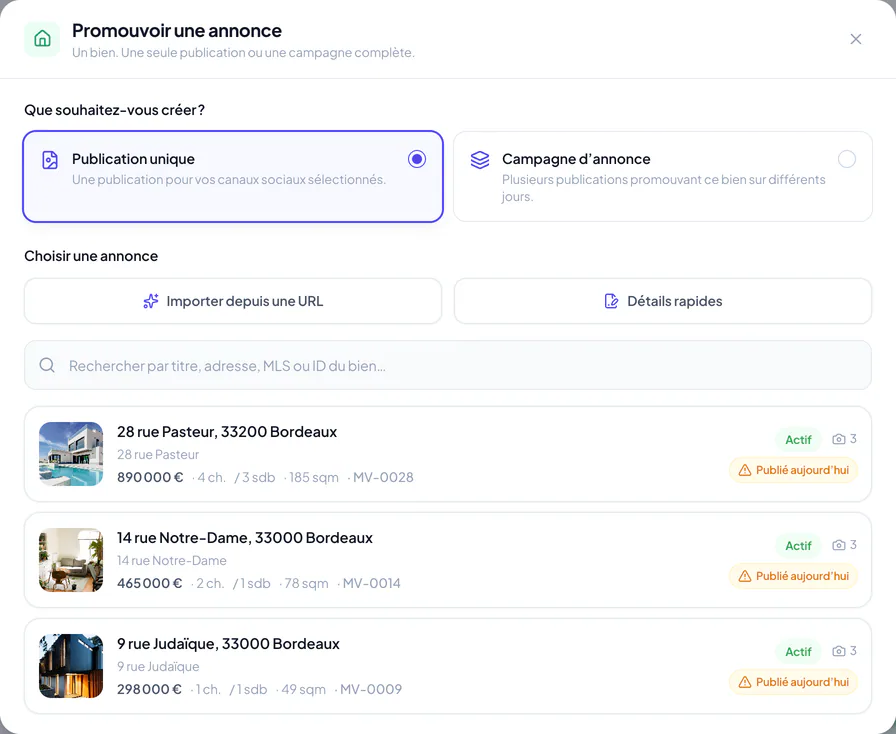Close the Promouvoir une annonce dialog
Screen dimensions: 896x734
[x=855, y=39]
